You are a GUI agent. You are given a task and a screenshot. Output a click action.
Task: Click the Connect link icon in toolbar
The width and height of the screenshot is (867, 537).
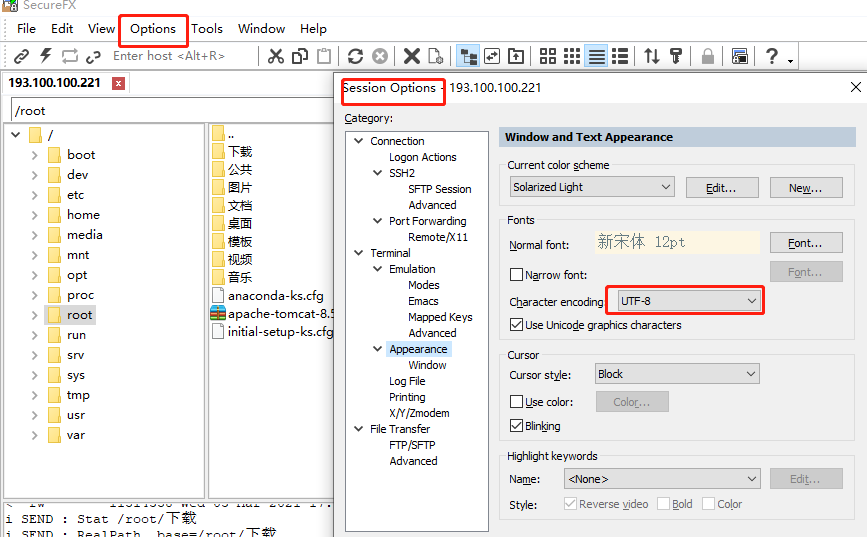[21, 56]
